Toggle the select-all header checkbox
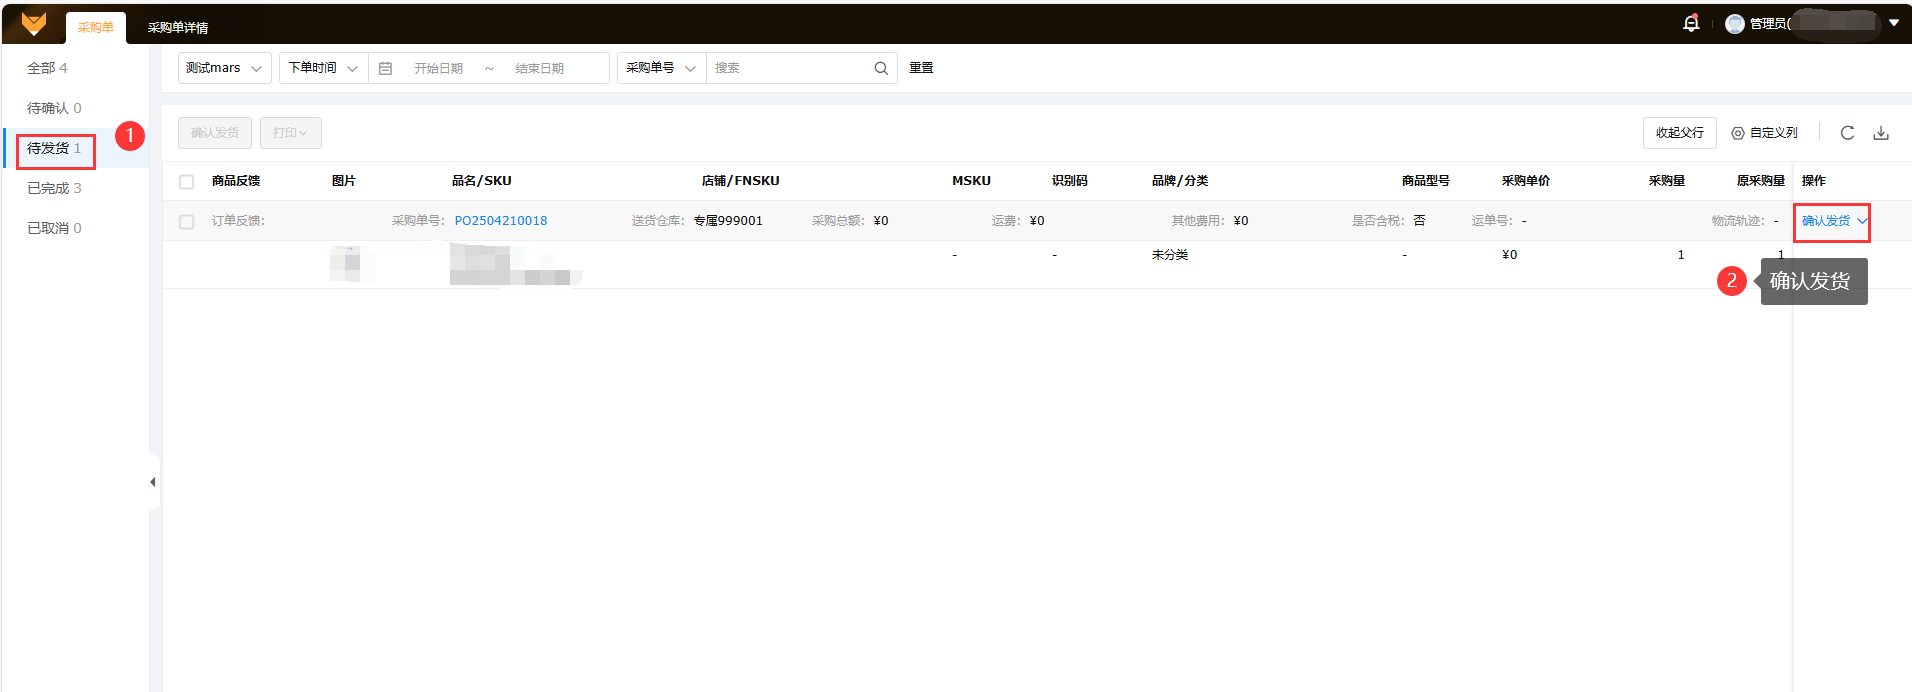The width and height of the screenshot is (1912, 692). click(x=187, y=181)
